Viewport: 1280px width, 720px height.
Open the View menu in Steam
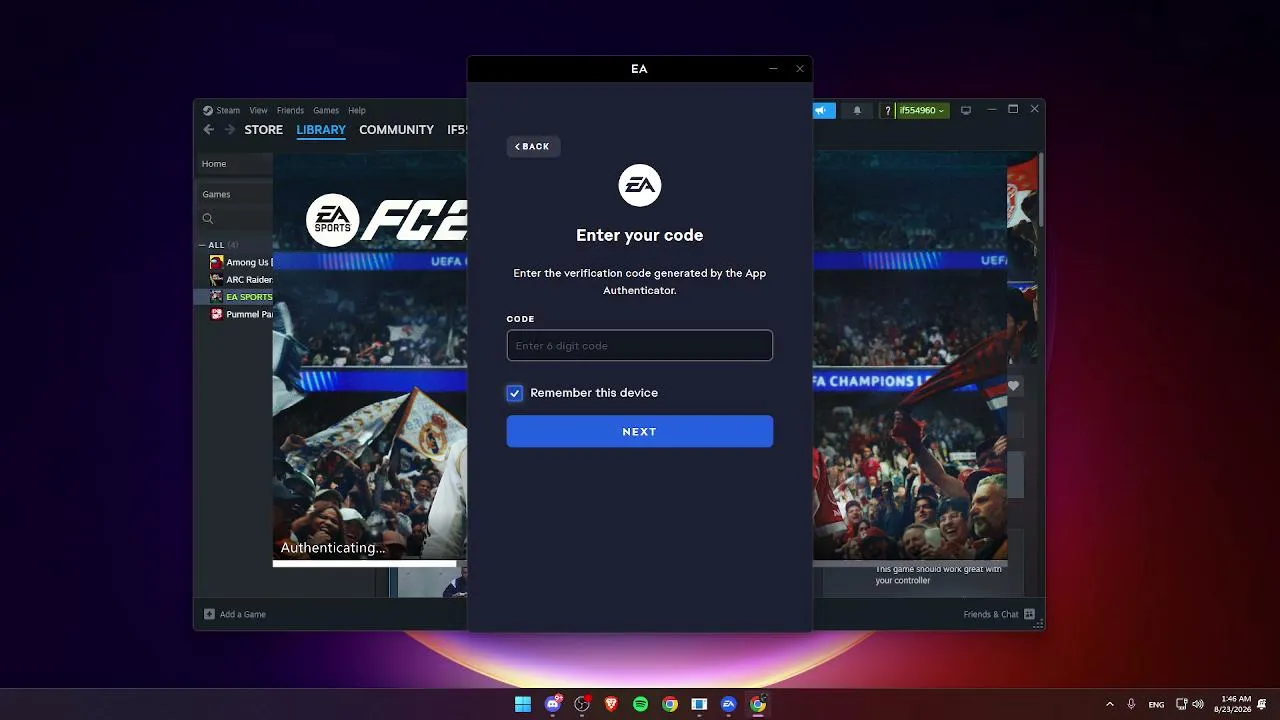(x=258, y=110)
